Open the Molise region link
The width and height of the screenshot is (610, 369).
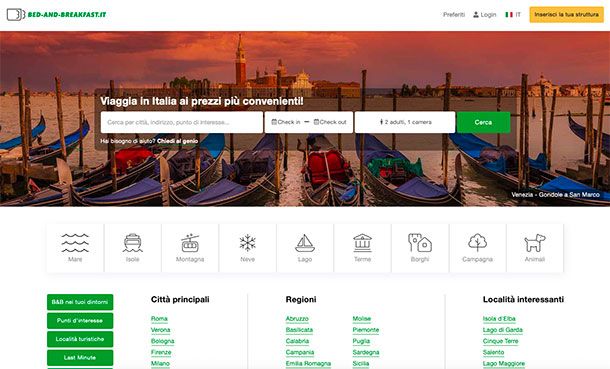tap(362, 319)
